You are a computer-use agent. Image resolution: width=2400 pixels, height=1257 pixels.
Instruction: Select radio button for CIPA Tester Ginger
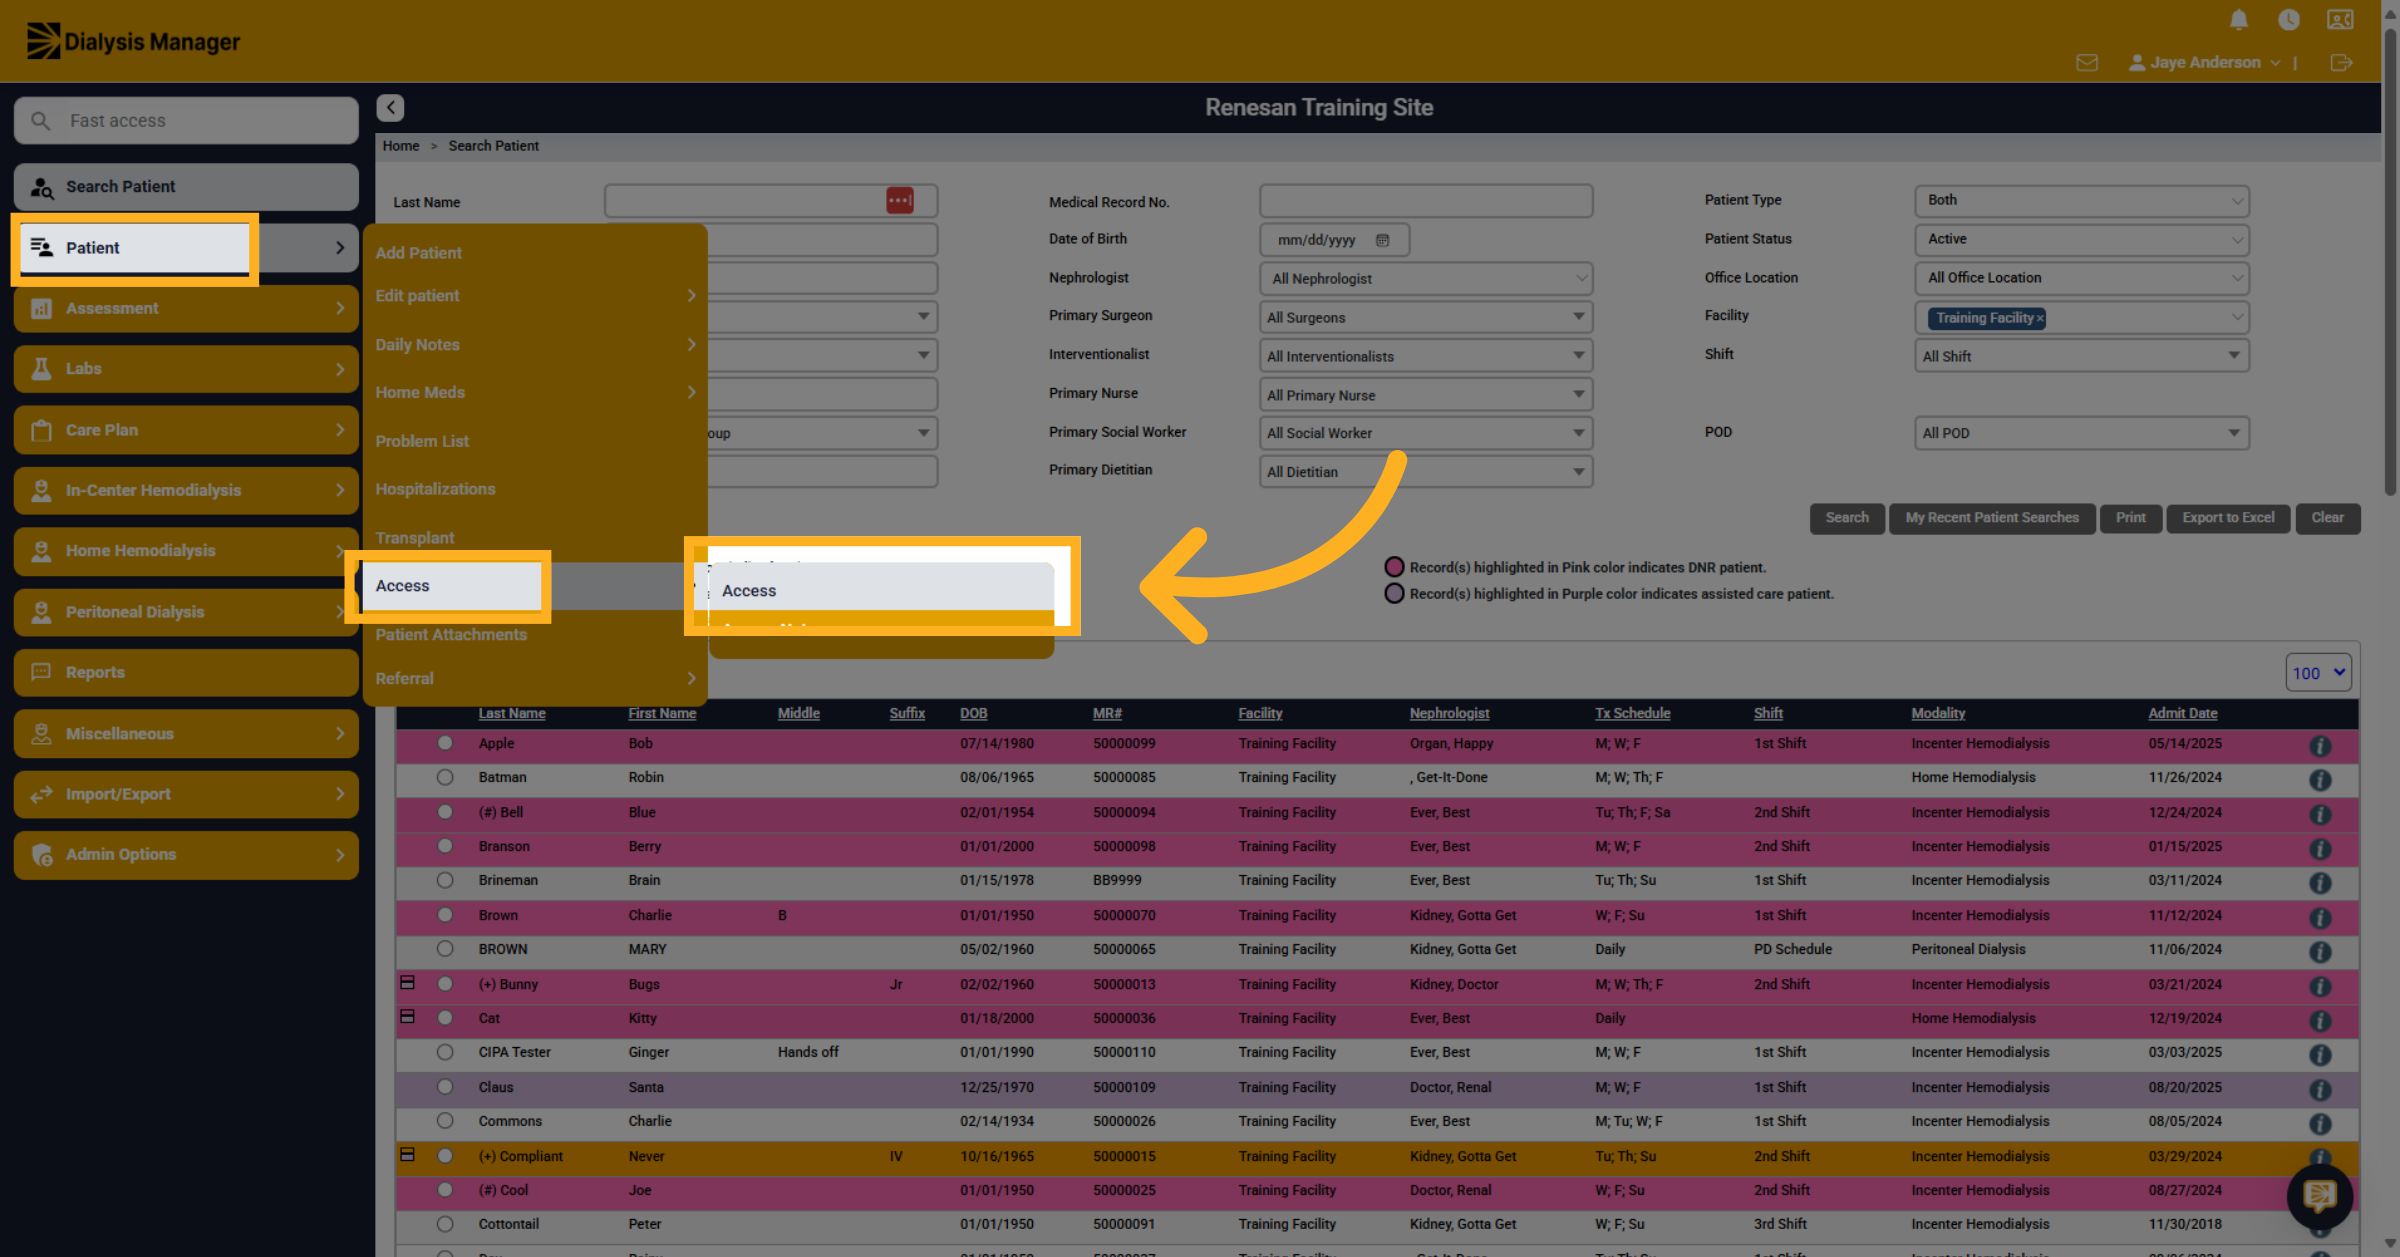pos(445,1052)
